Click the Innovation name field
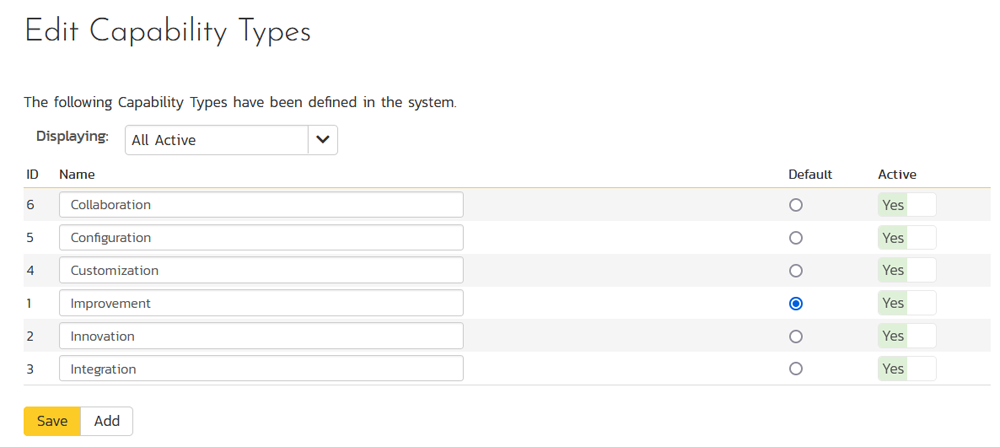Screen dimensions: 1000x447 pos(261,336)
